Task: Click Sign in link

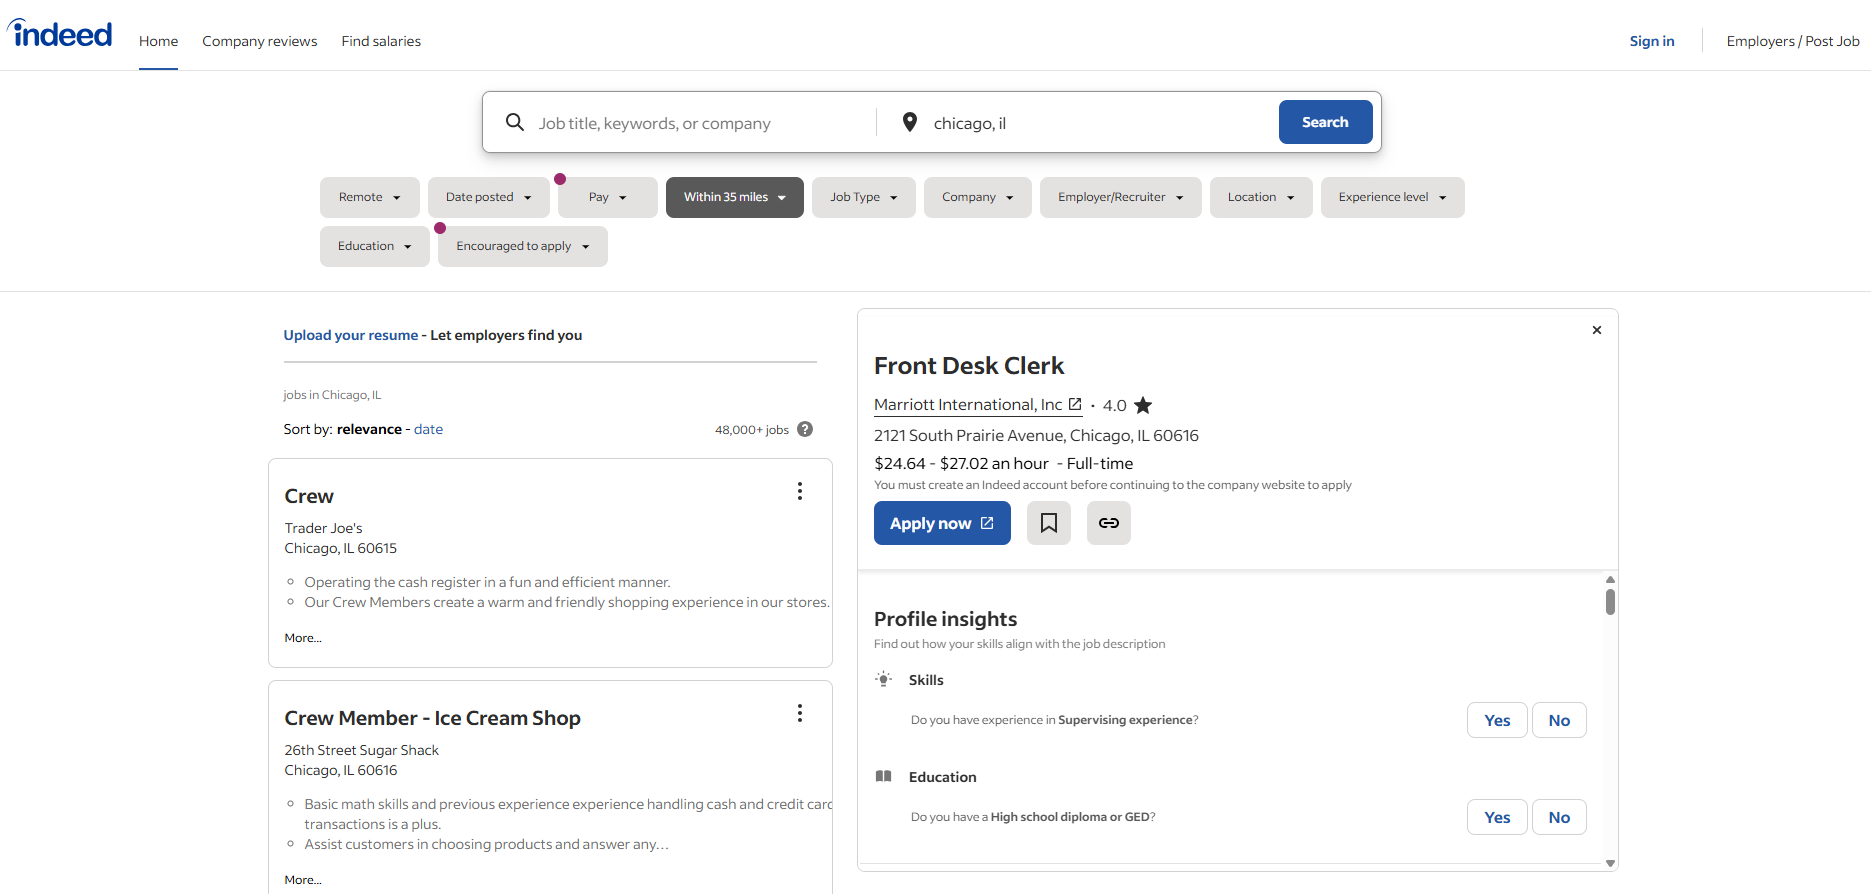Action: (1652, 41)
